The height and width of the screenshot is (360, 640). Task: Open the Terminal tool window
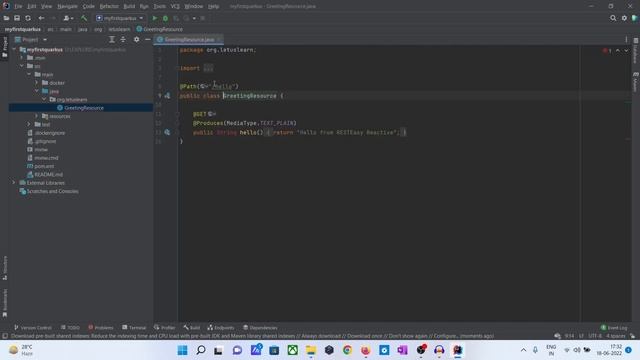click(134, 328)
